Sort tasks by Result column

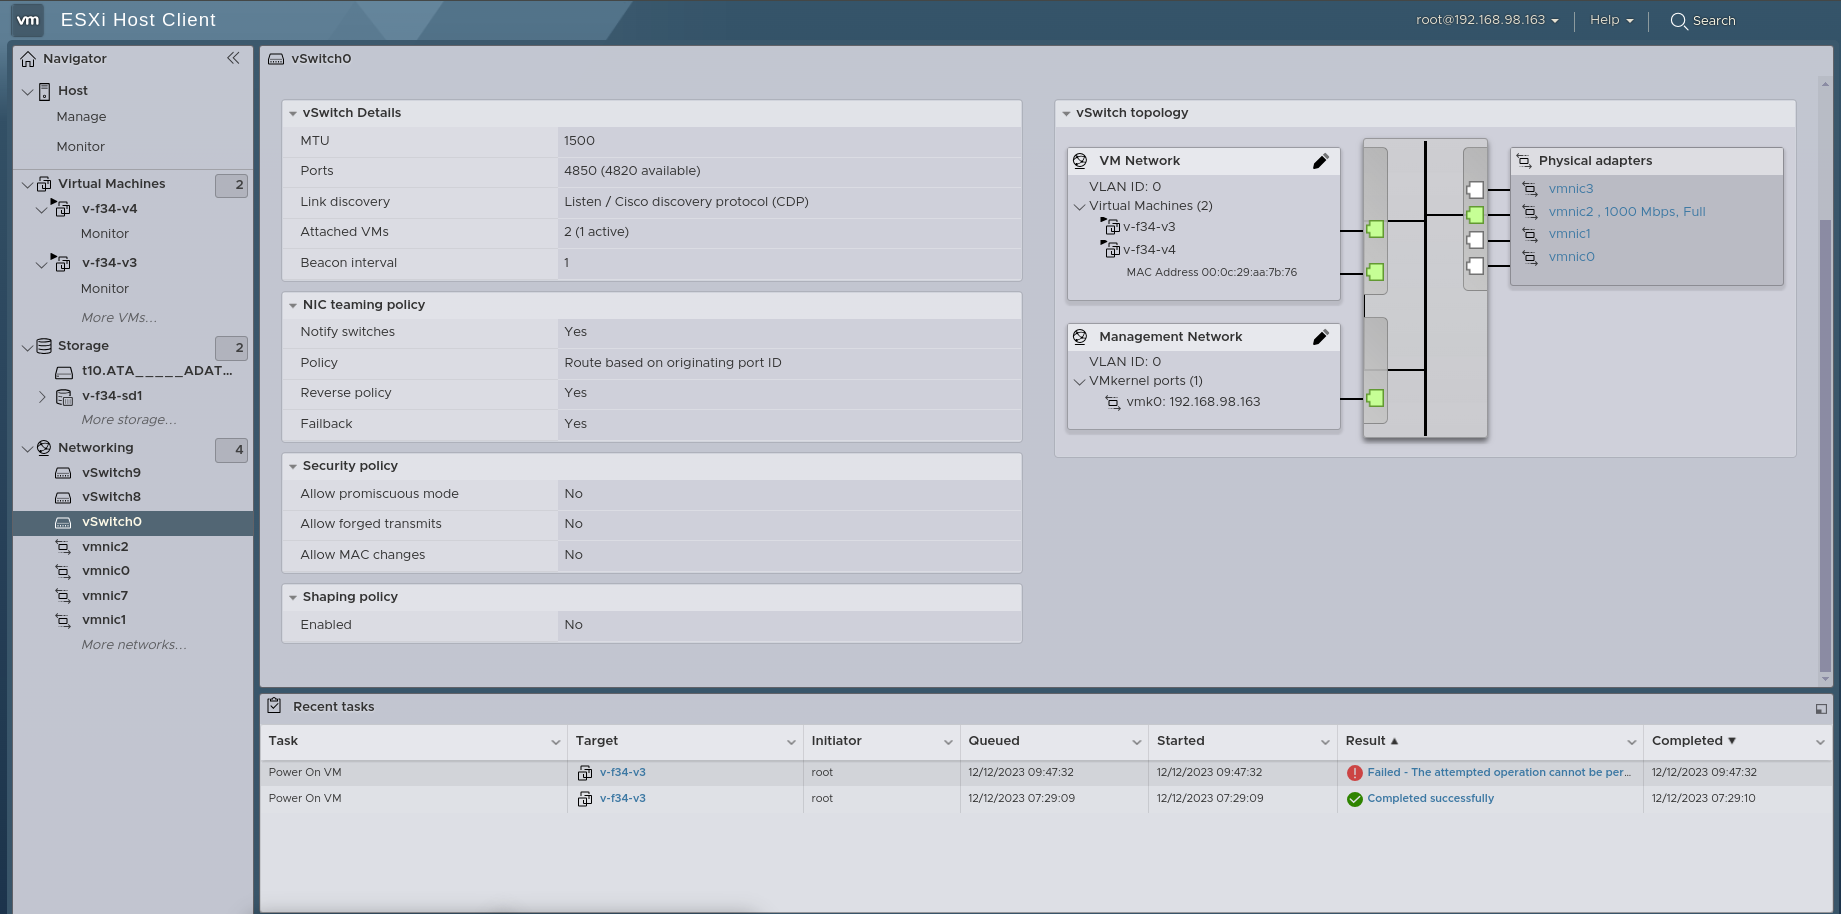pos(1371,741)
